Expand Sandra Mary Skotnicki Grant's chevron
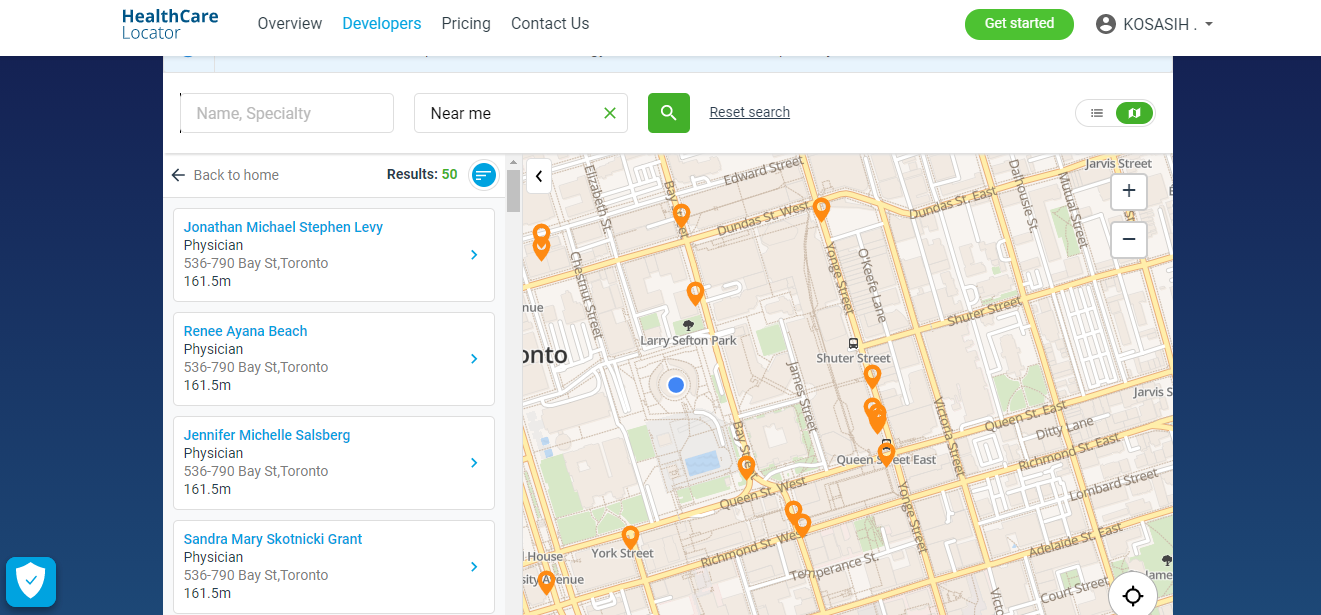Image resolution: width=1321 pixels, height=615 pixels. 474,567
